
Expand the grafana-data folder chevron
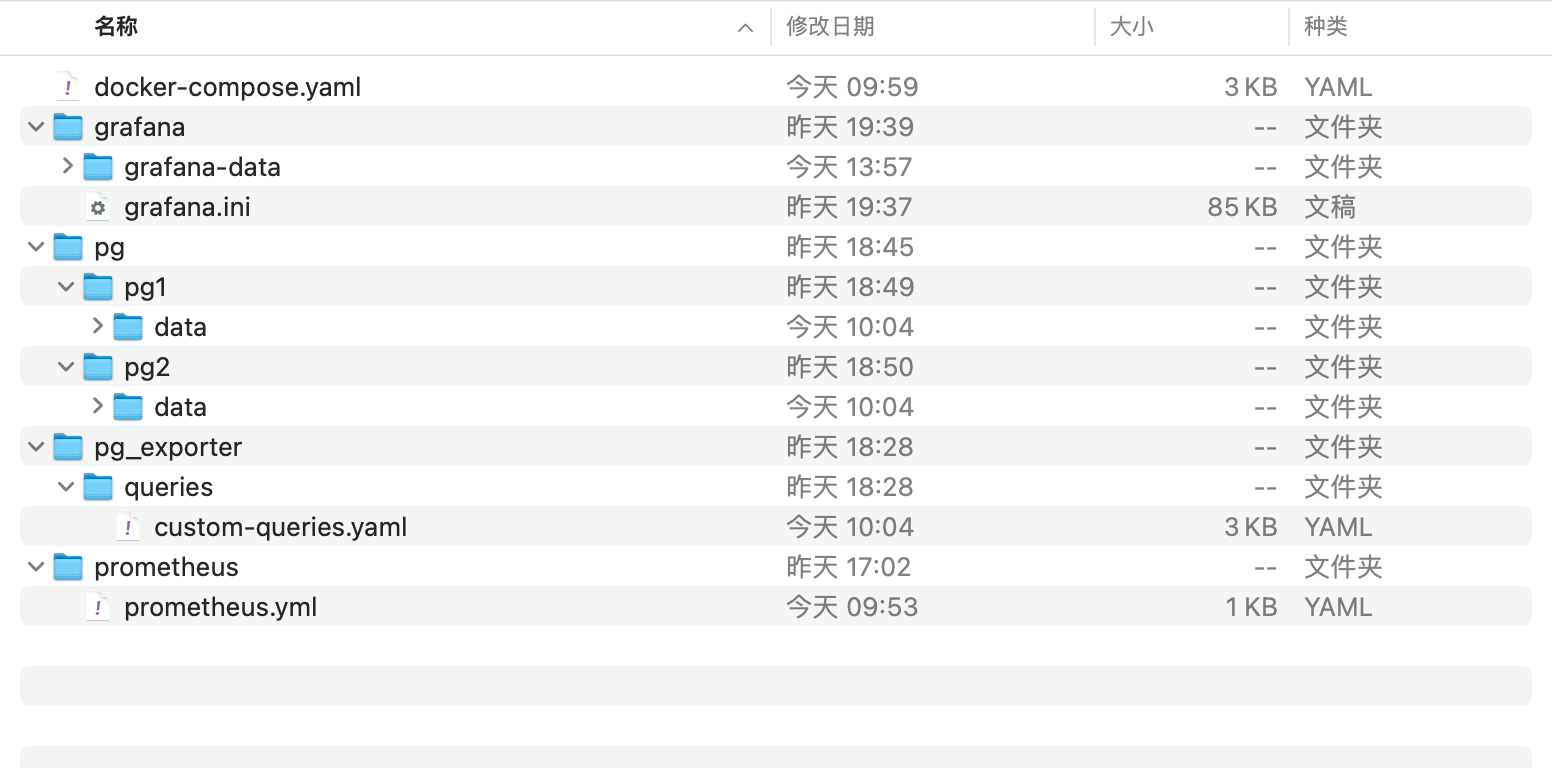coord(67,166)
